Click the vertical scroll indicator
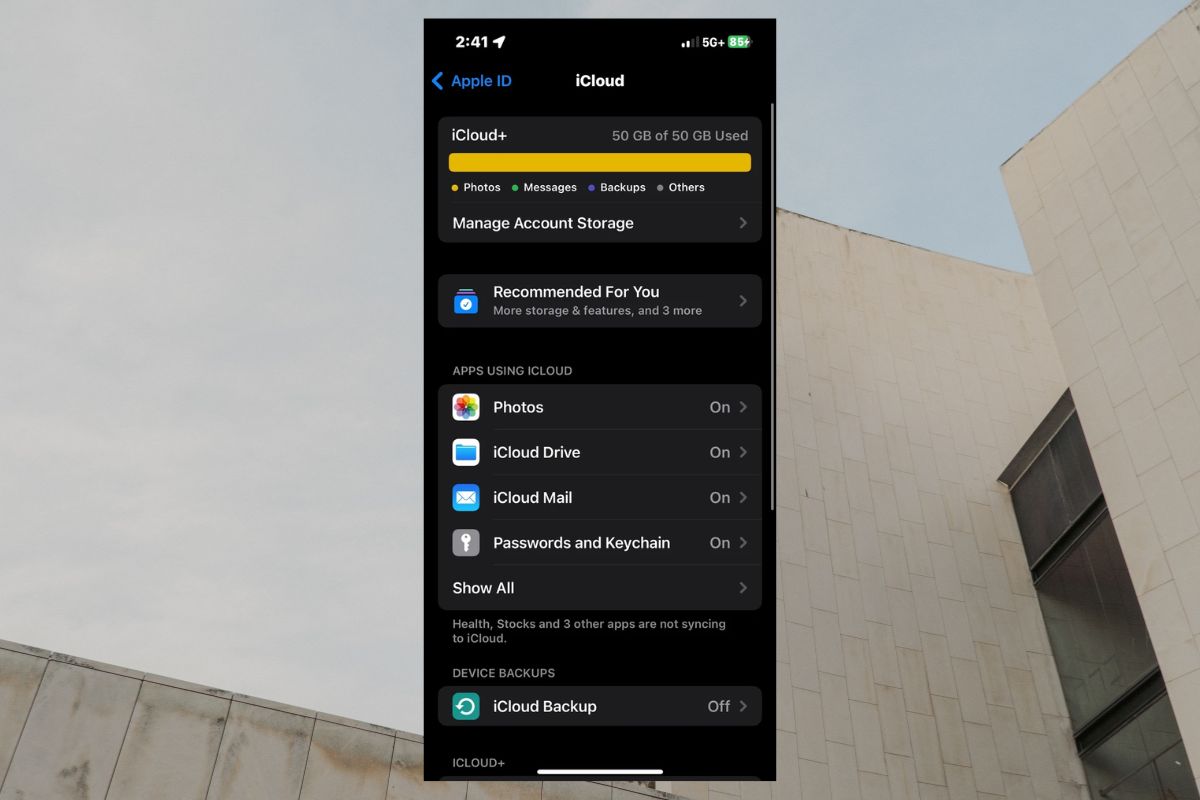The height and width of the screenshot is (800, 1200). [772, 307]
